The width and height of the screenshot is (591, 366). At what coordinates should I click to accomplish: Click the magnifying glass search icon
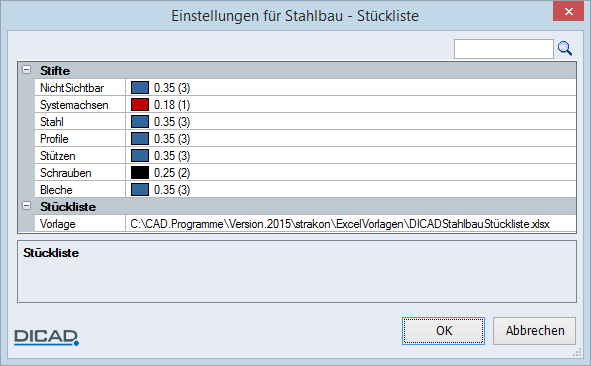tap(565, 48)
